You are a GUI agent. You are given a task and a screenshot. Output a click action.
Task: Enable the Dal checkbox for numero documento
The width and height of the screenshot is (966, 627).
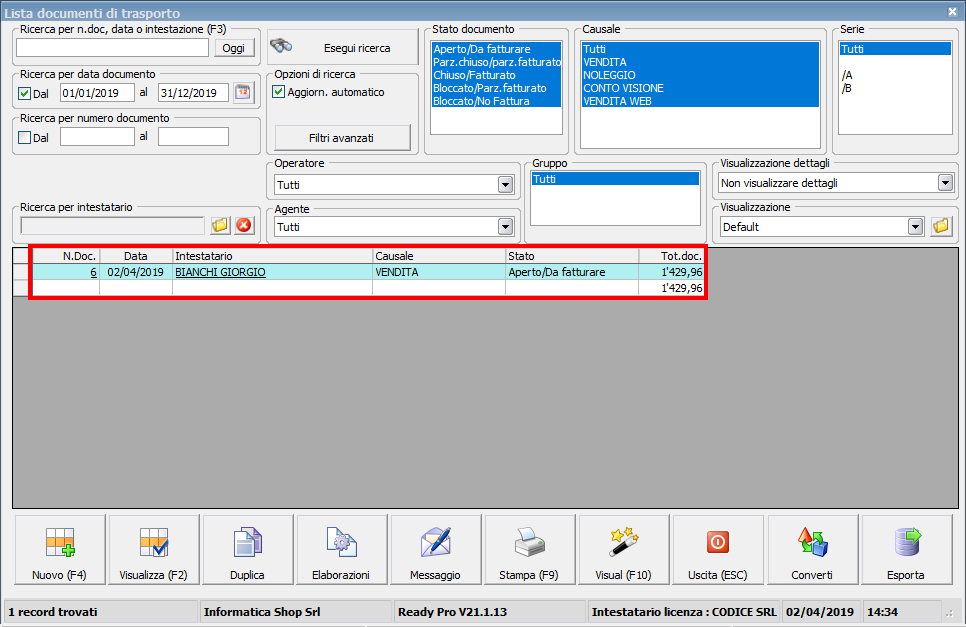25,138
